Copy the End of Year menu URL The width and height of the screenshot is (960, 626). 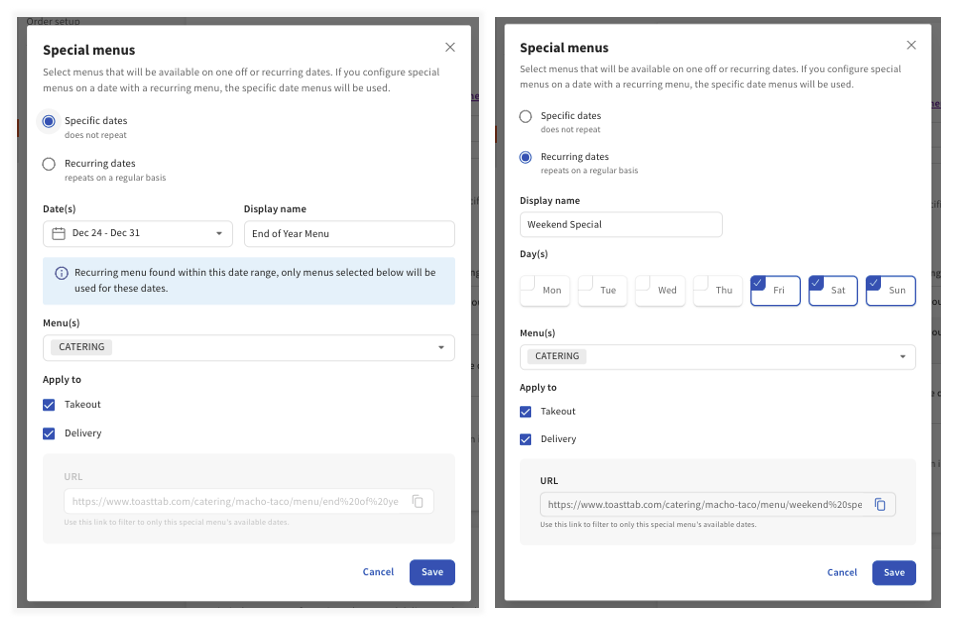[x=418, y=501]
